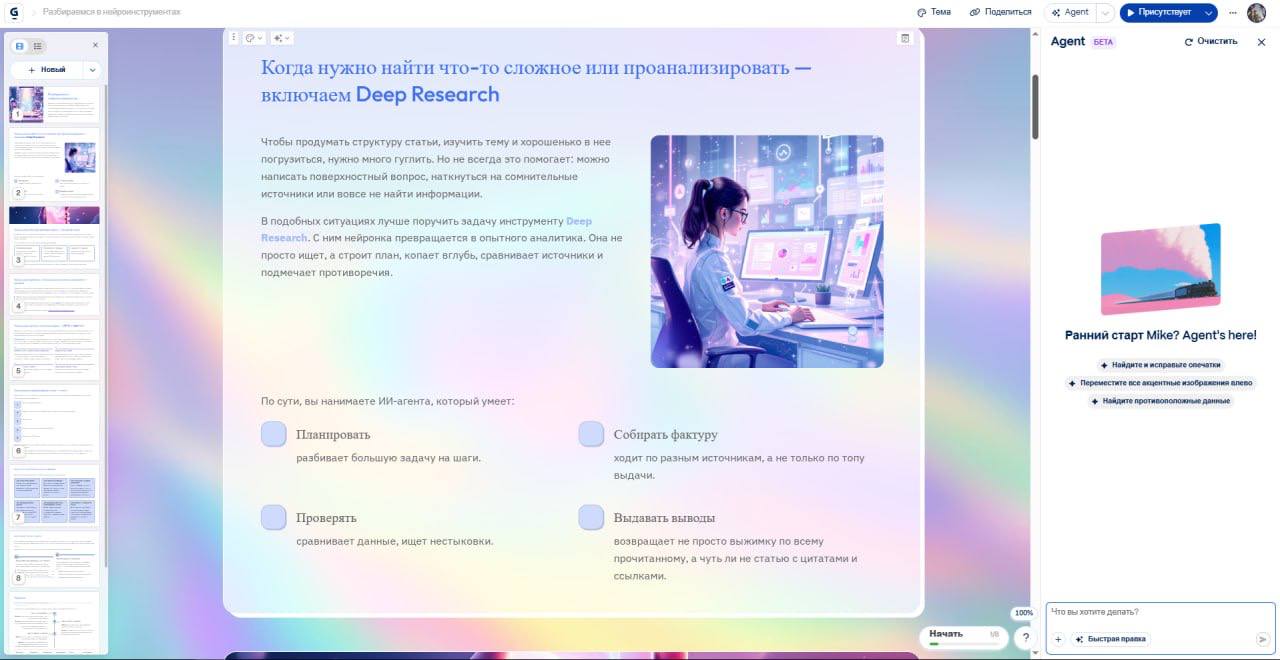Switch sidebar to list outline view
The width and height of the screenshot is (1280, 660).
(x=37, y=45)
